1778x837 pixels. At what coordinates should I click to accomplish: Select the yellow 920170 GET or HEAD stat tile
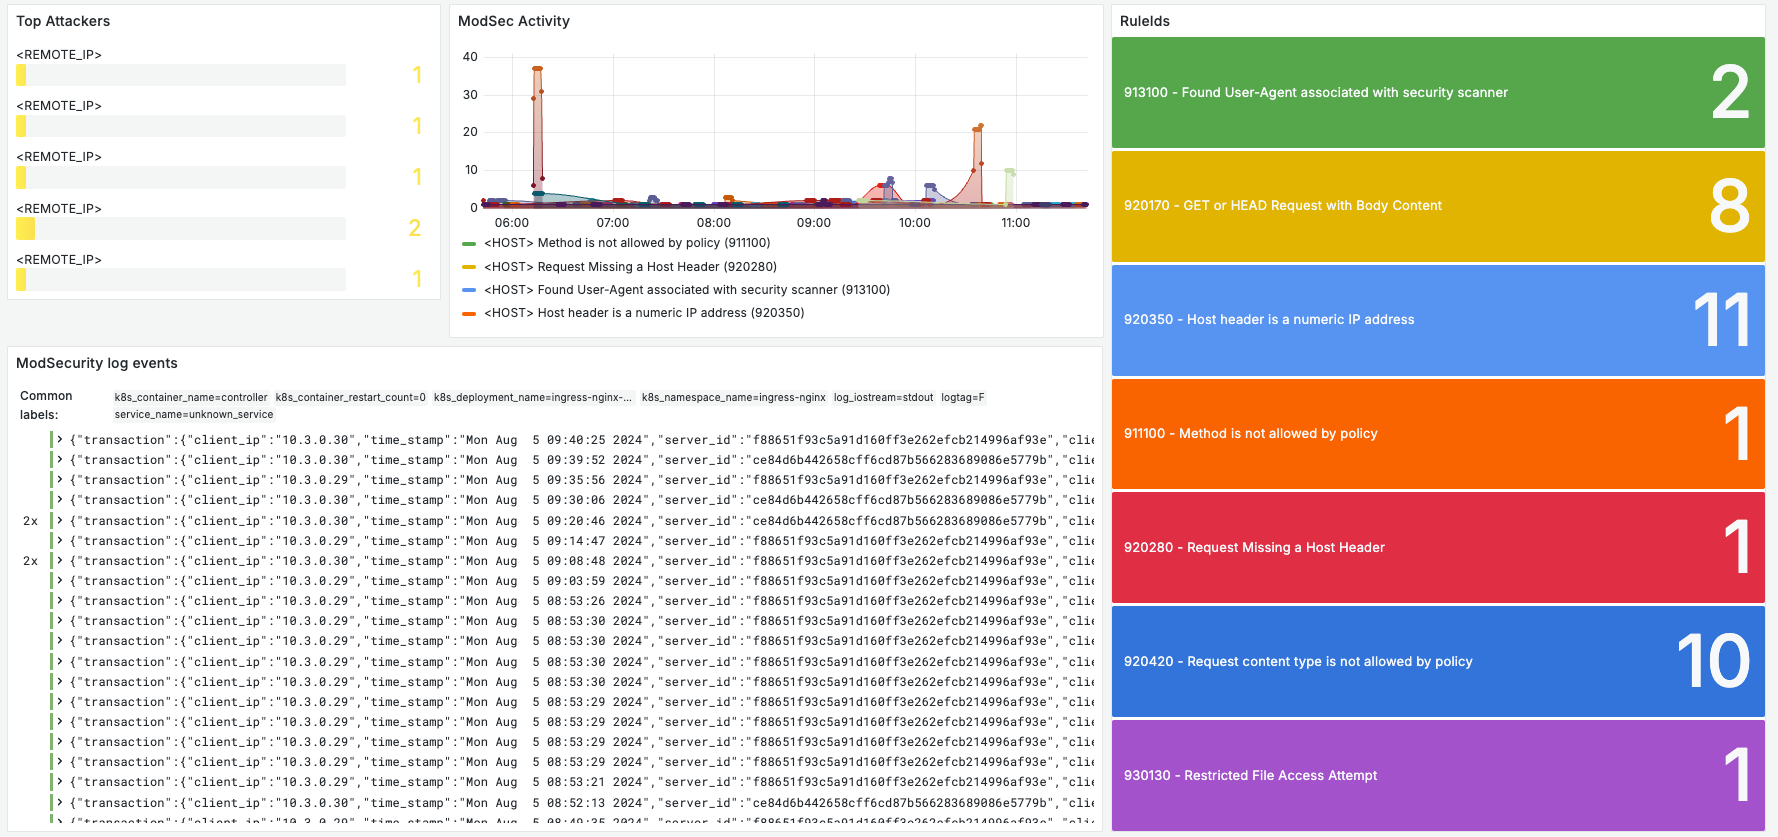[1437, 206]
